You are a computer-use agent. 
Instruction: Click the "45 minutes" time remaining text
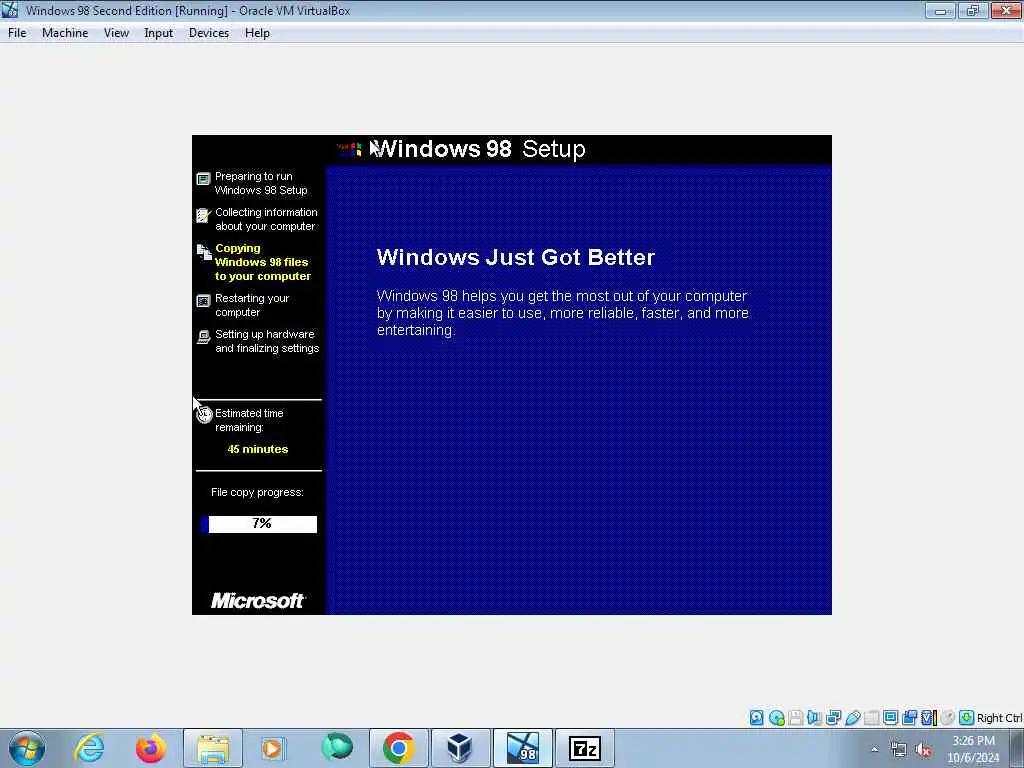tap(257, 449)
